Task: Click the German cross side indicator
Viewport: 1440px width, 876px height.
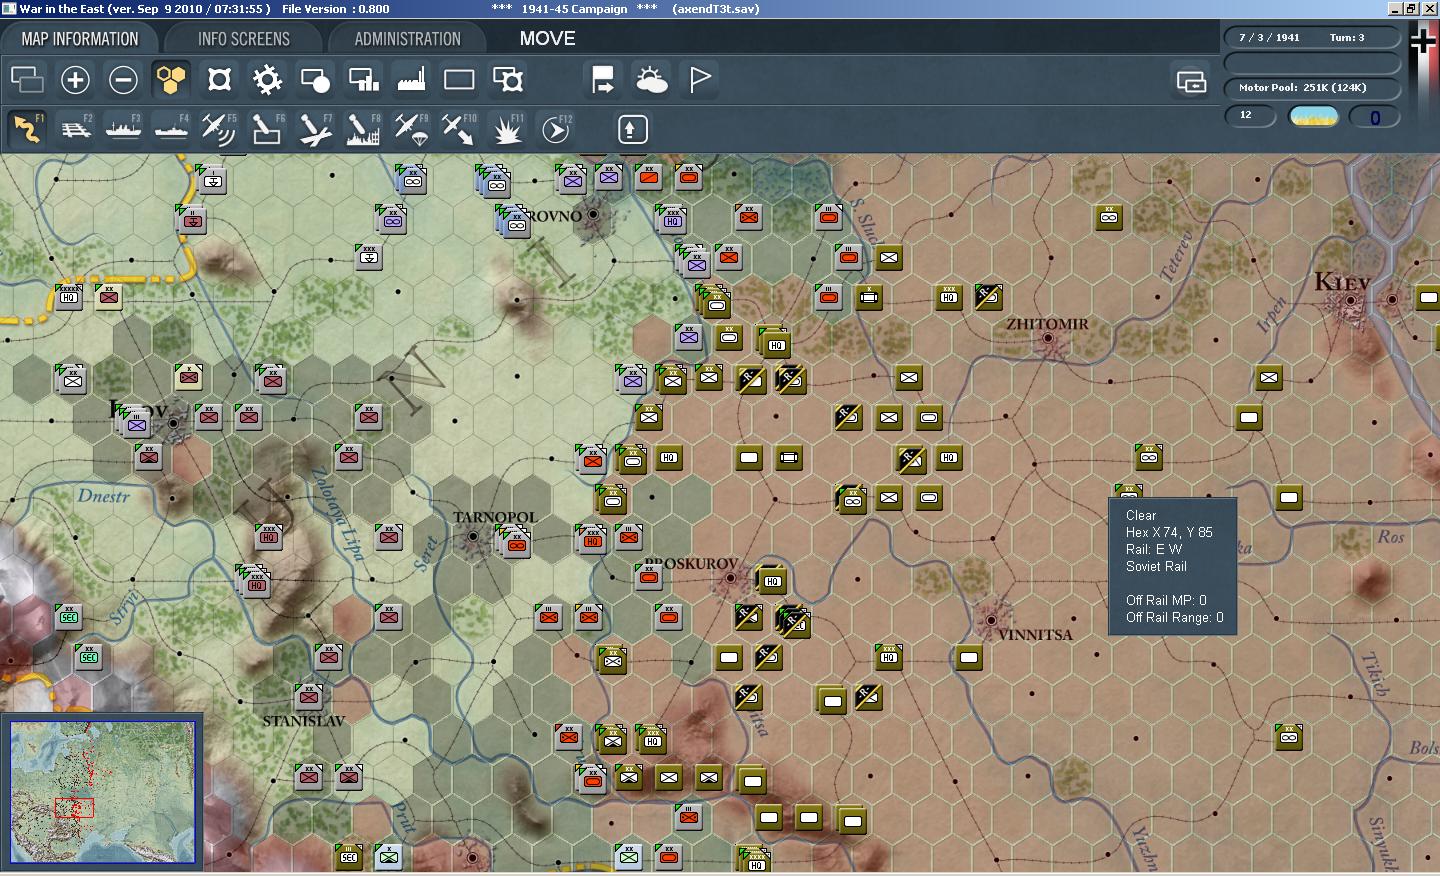Action: [x=1423, y=42]
